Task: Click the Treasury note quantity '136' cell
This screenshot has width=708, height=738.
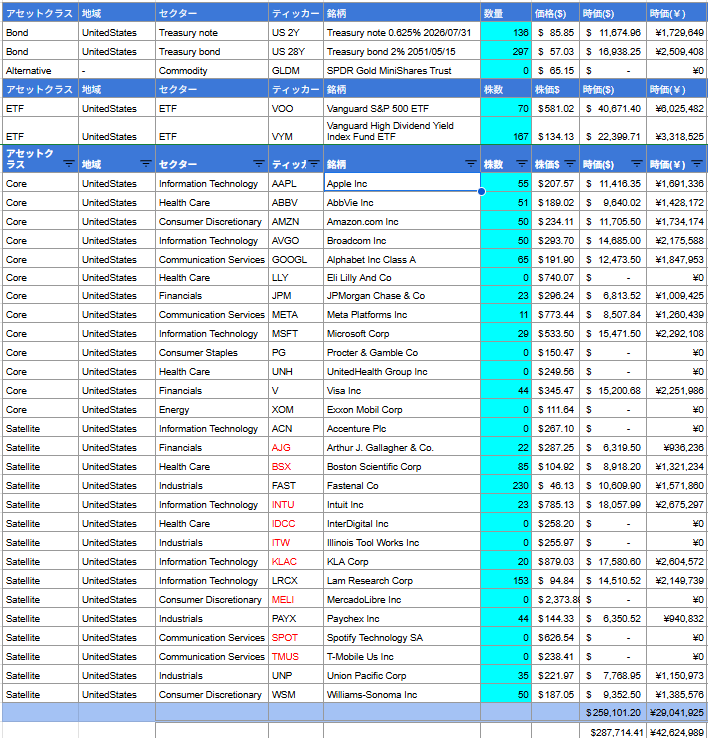Action: (x=506, y=32)
